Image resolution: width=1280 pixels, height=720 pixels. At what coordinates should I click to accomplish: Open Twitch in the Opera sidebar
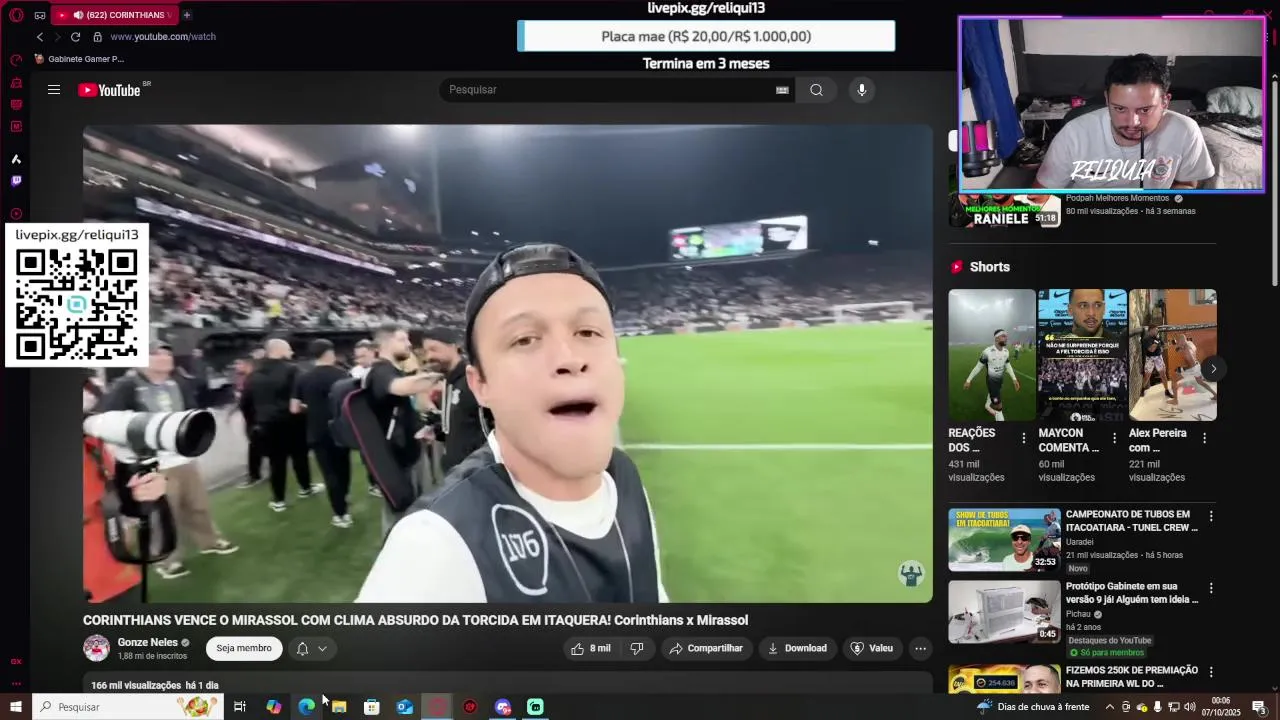(16, 181)
